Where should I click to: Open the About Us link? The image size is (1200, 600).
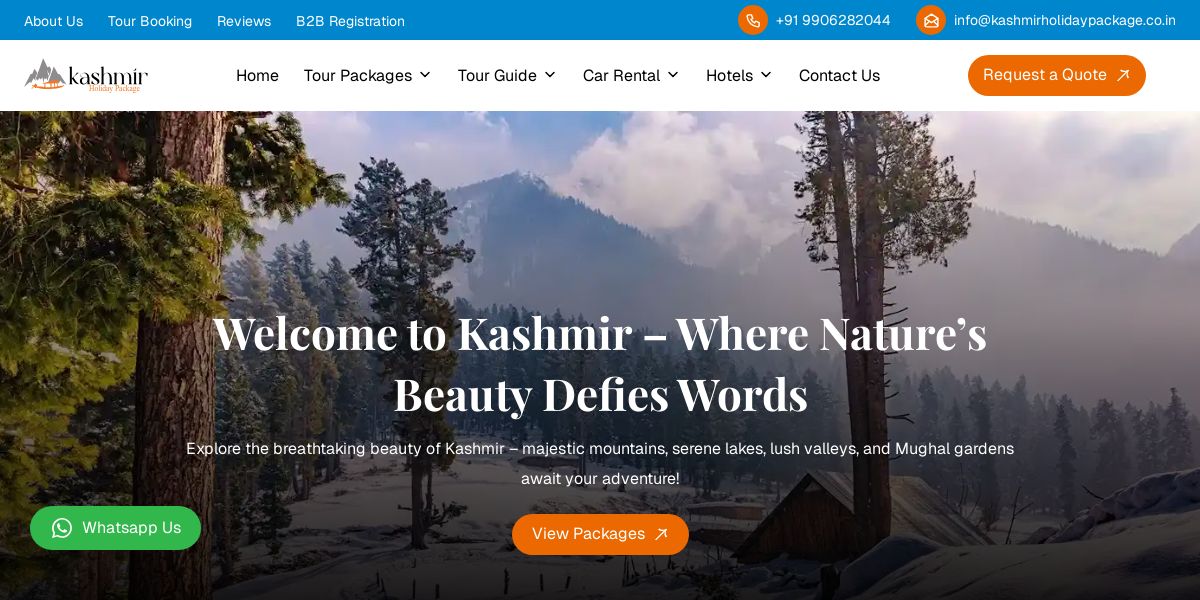54,21
